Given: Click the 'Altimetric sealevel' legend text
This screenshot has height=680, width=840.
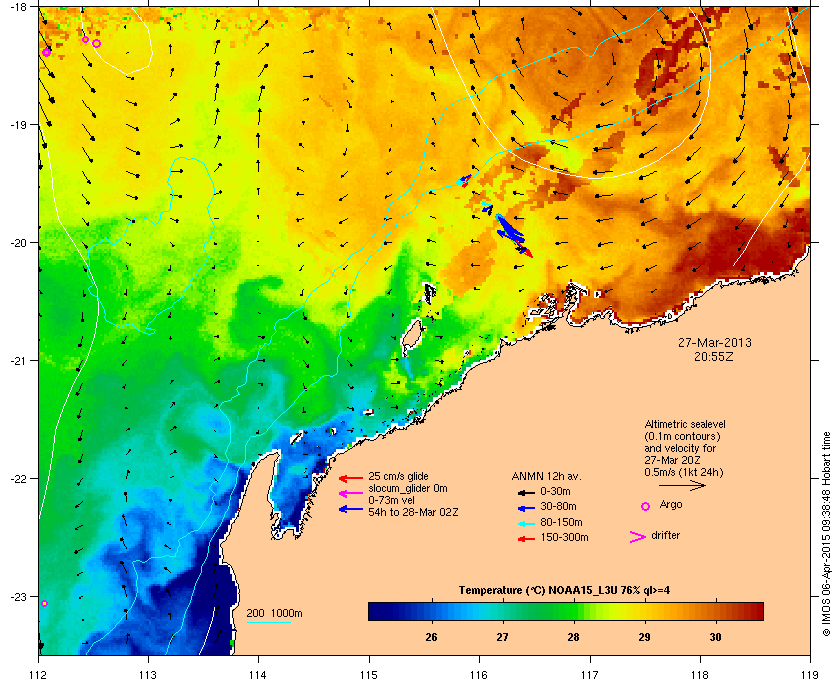Looking at the screenshot, I should (x=685, y=424).
